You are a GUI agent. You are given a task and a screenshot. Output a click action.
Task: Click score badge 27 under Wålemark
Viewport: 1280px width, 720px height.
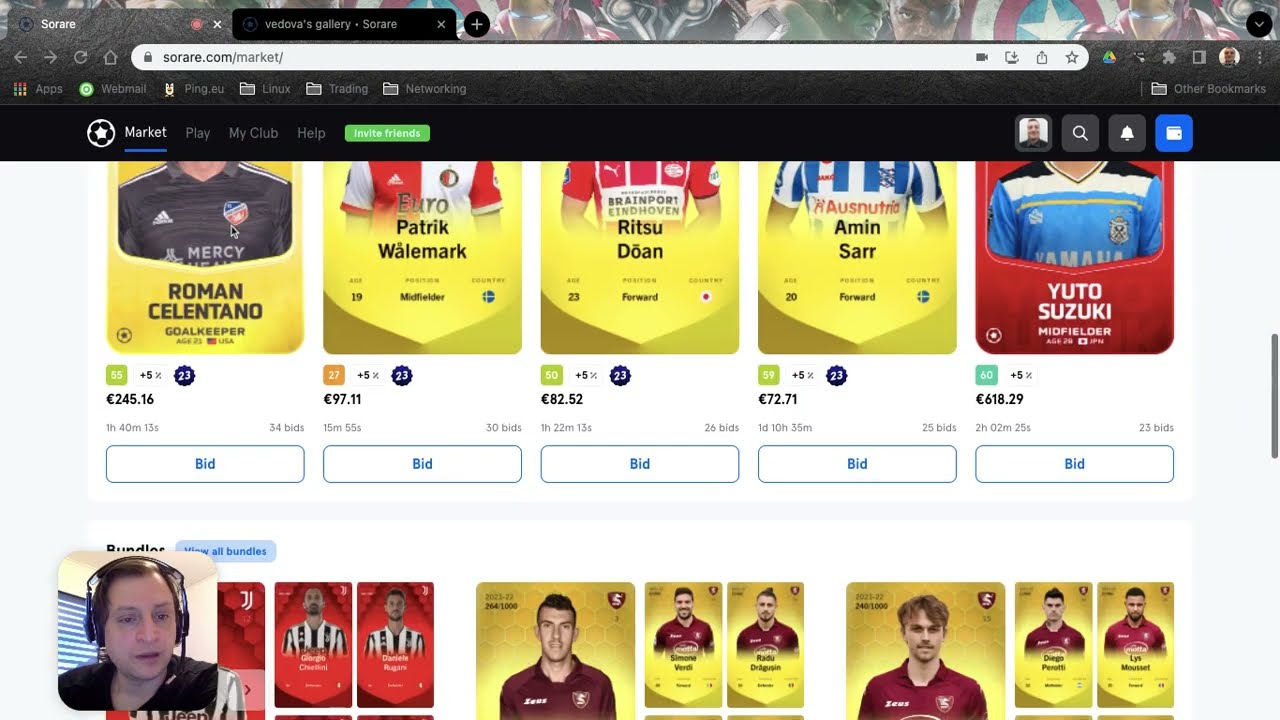point(334,376)
